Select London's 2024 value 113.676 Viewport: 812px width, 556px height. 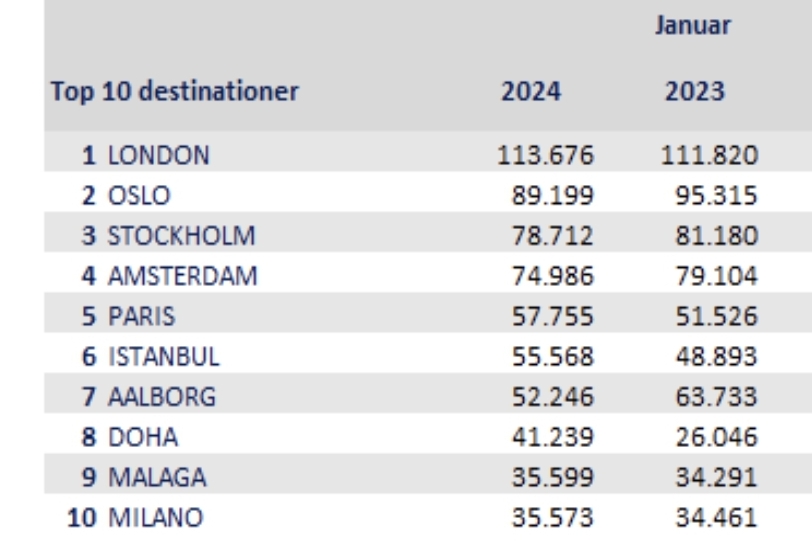[546, 155]
